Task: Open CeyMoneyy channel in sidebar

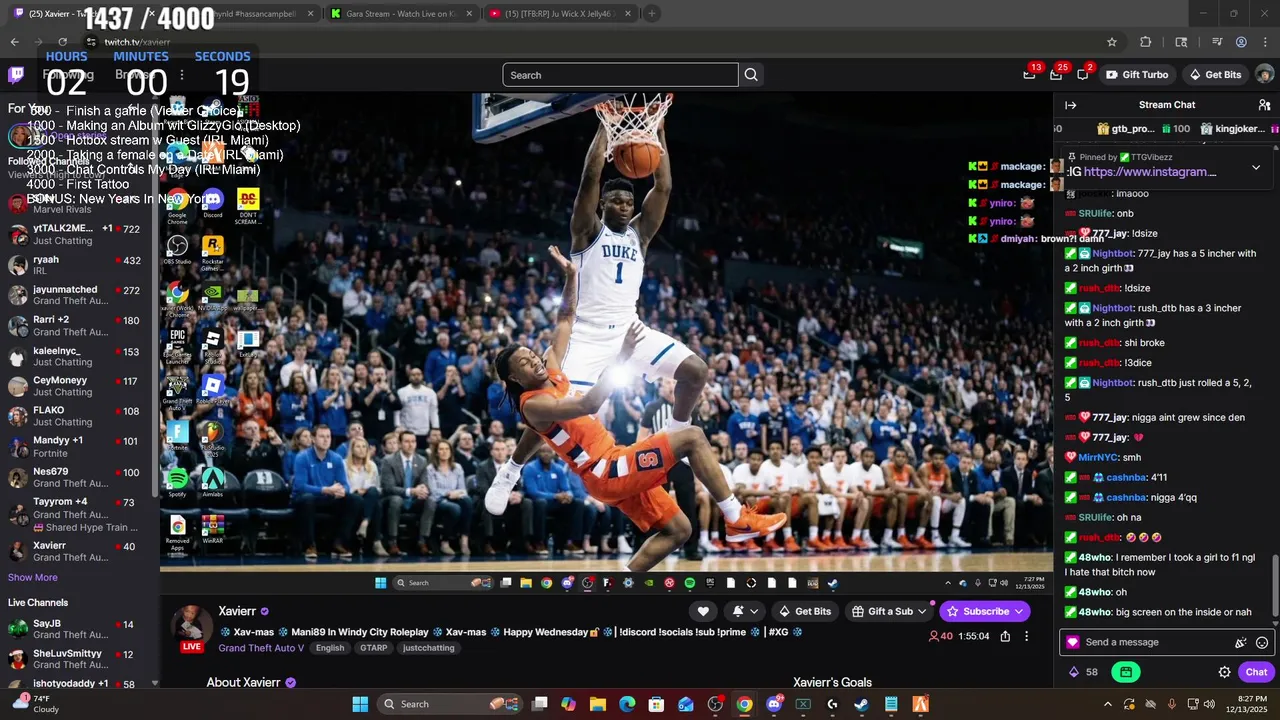Action: click(x=75, y=386)
